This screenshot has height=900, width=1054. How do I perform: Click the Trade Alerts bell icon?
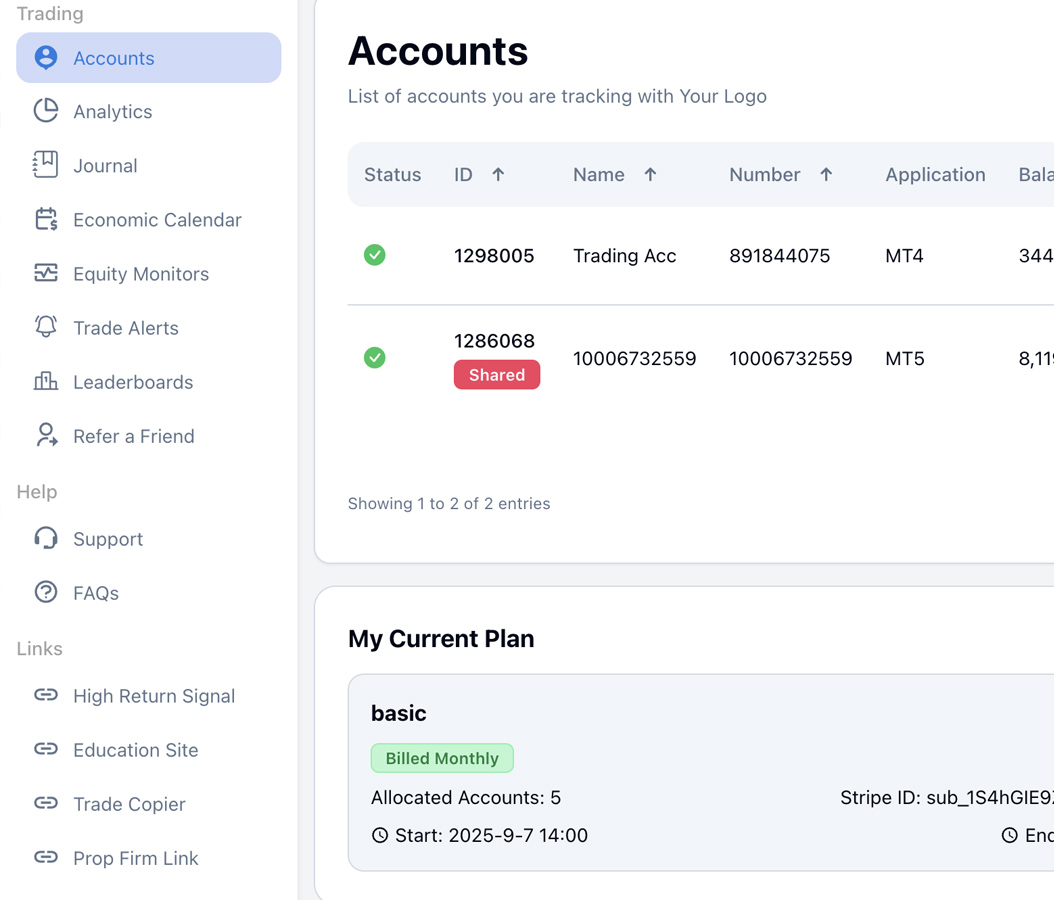(x=46, y=327)
